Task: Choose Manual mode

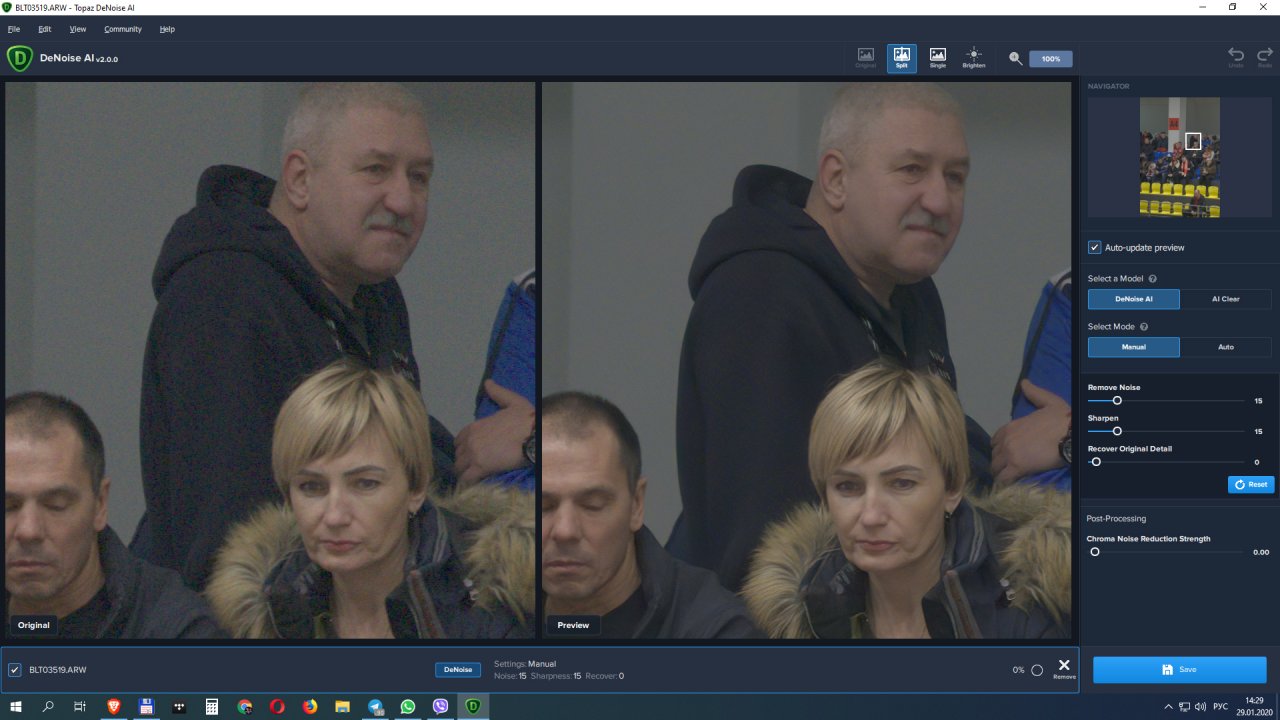Action: pyautogui.click(x=1134, y=347)
